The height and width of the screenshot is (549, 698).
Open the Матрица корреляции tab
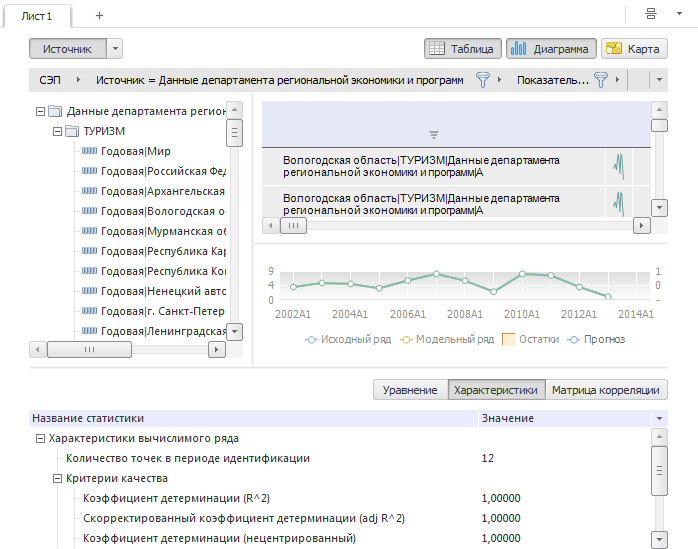(x=606, y=390)
